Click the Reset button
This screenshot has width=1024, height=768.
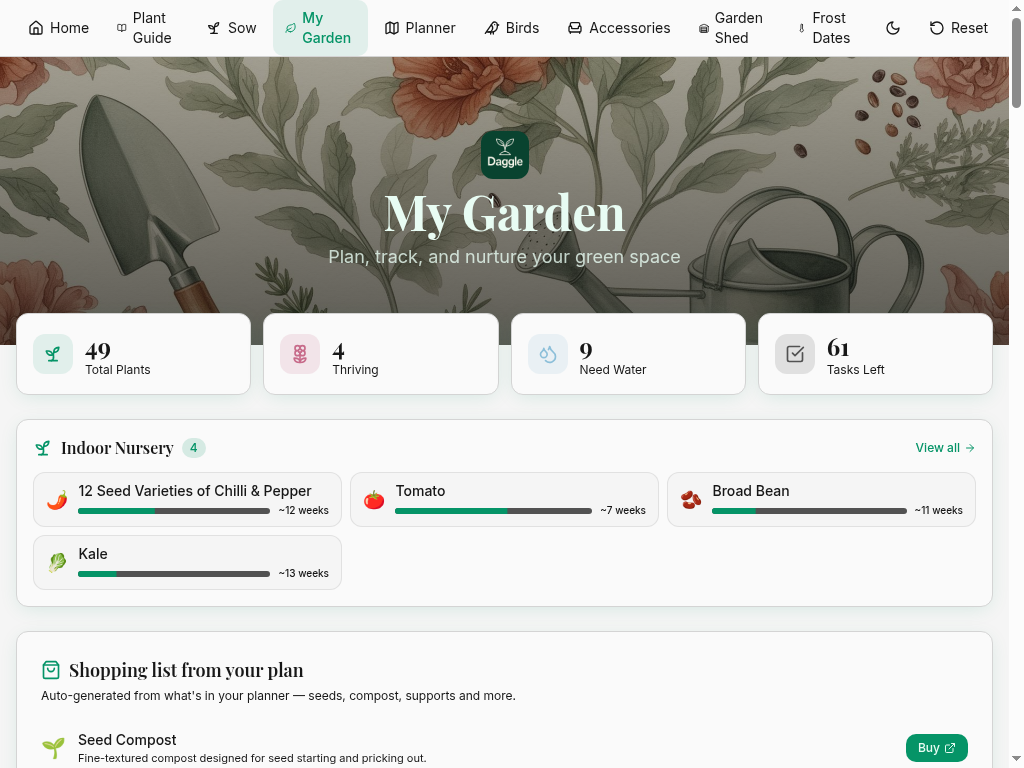coord(958,28)
